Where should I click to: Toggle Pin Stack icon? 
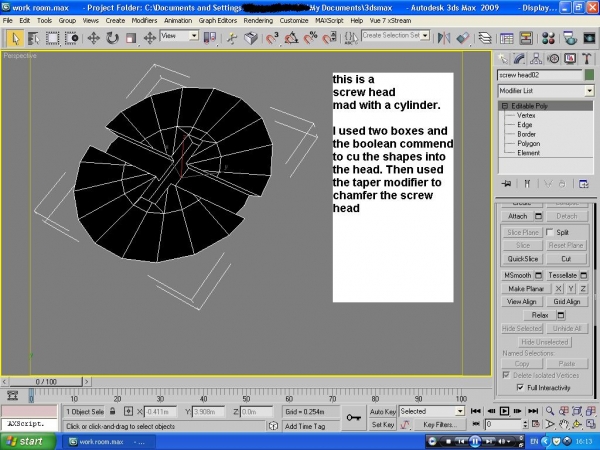click(x=506, y=184)
